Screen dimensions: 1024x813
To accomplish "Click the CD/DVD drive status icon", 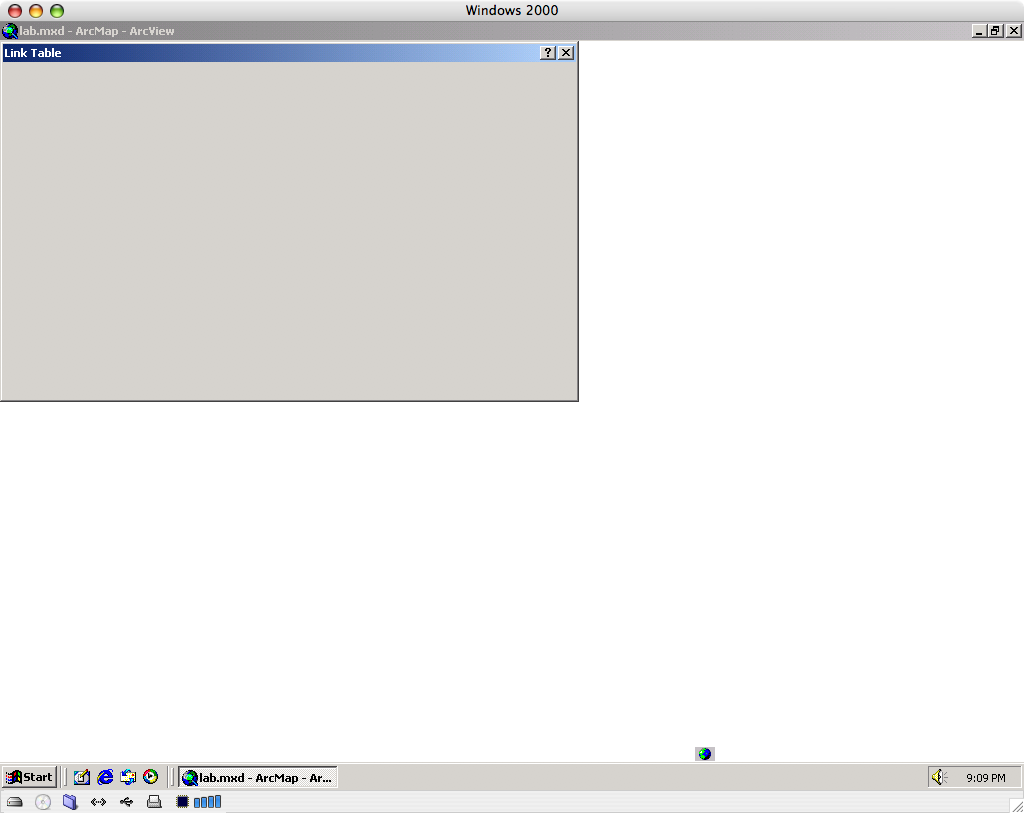I will click(42, 802).
